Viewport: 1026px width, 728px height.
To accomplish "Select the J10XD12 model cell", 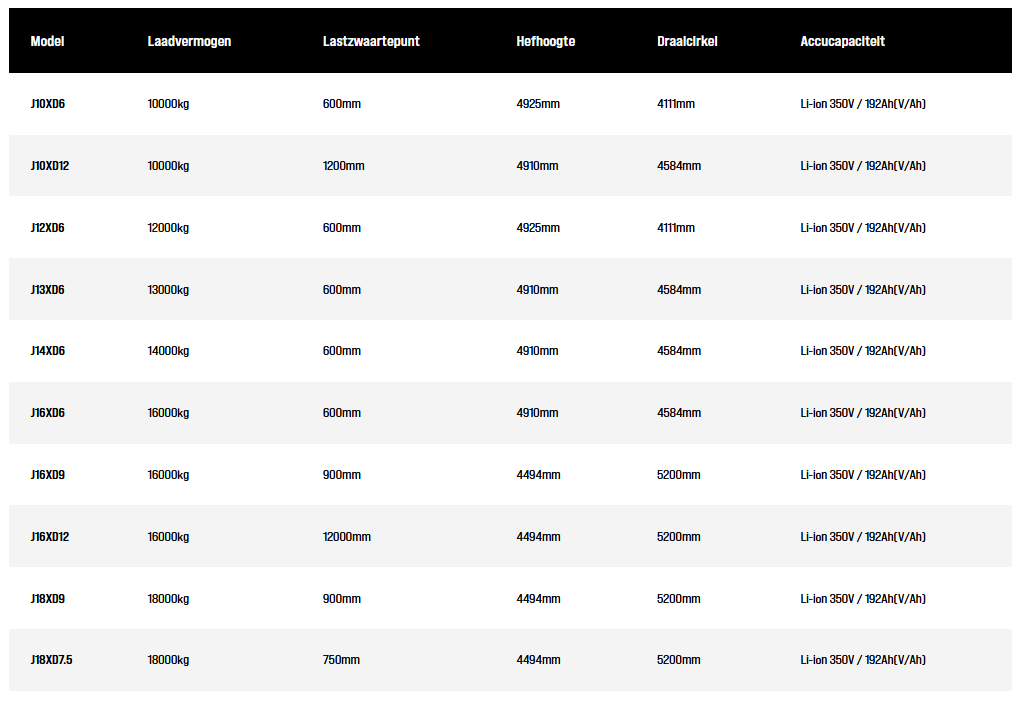I will coord(50,166).
